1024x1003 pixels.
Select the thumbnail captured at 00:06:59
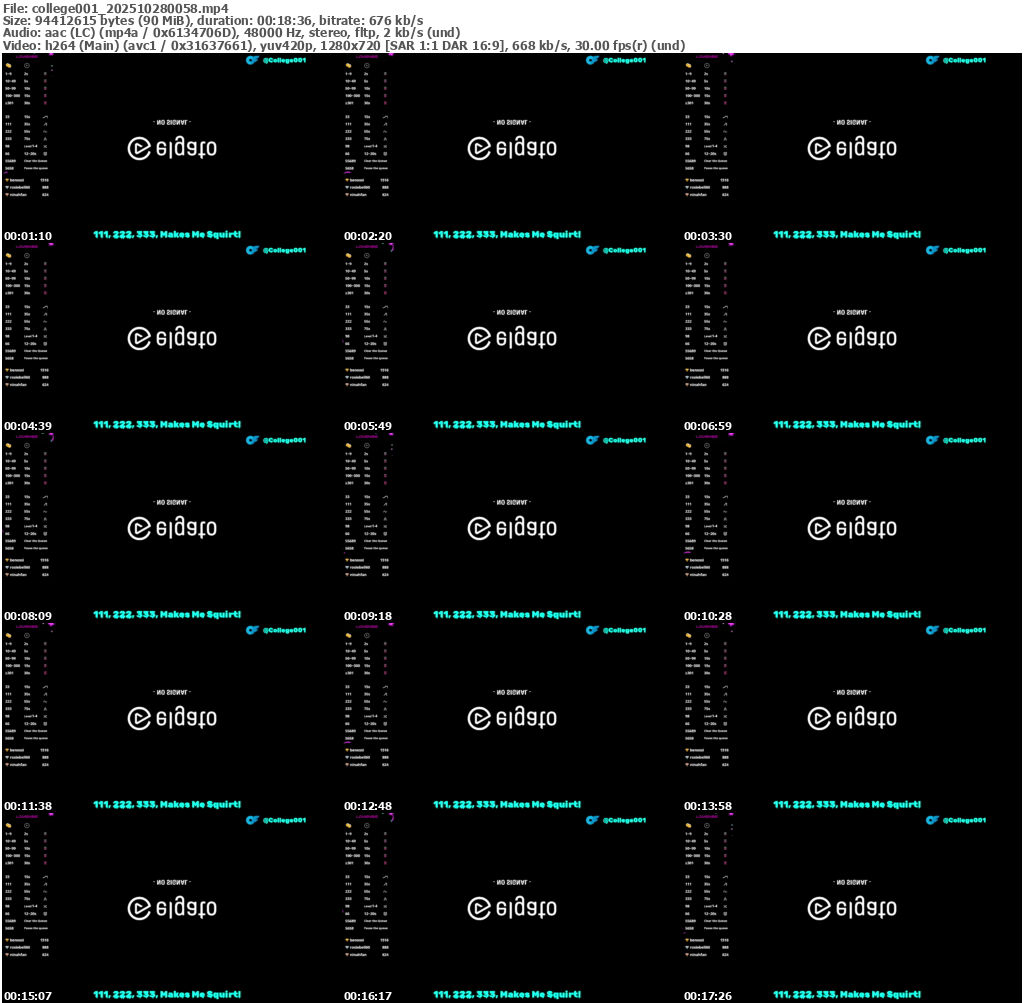(852, 338)
